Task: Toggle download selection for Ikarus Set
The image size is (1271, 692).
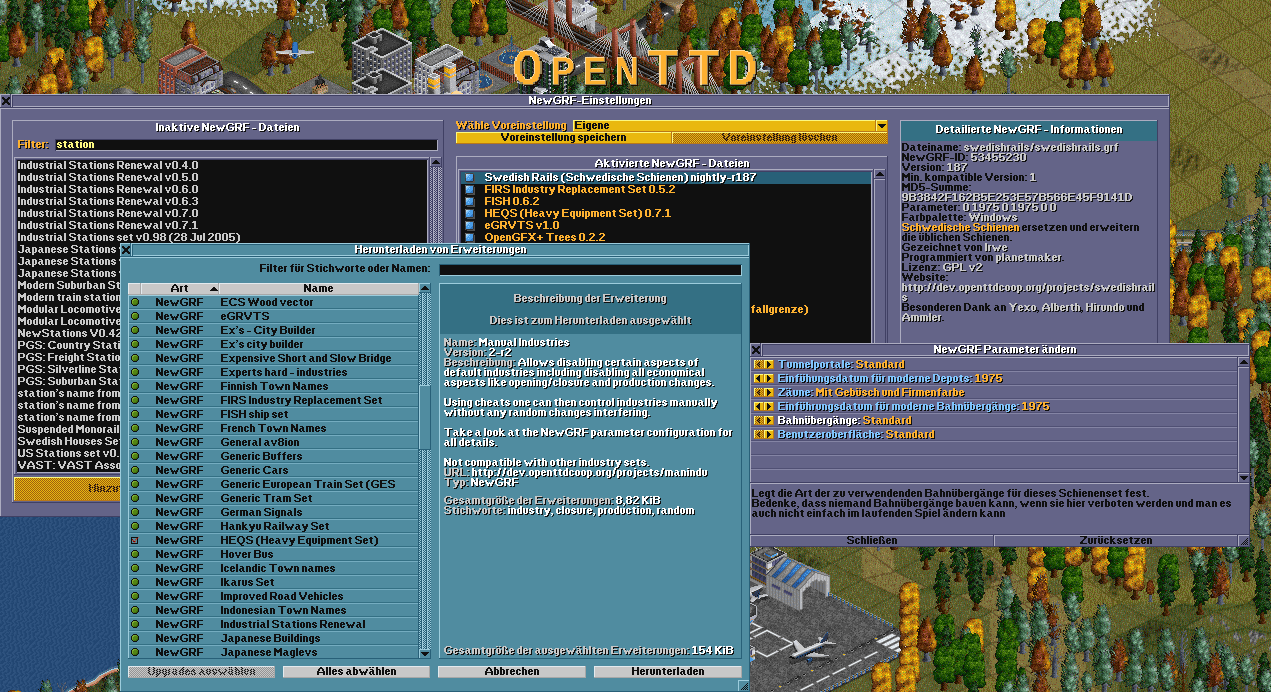Action: click(x=136, y=582)
